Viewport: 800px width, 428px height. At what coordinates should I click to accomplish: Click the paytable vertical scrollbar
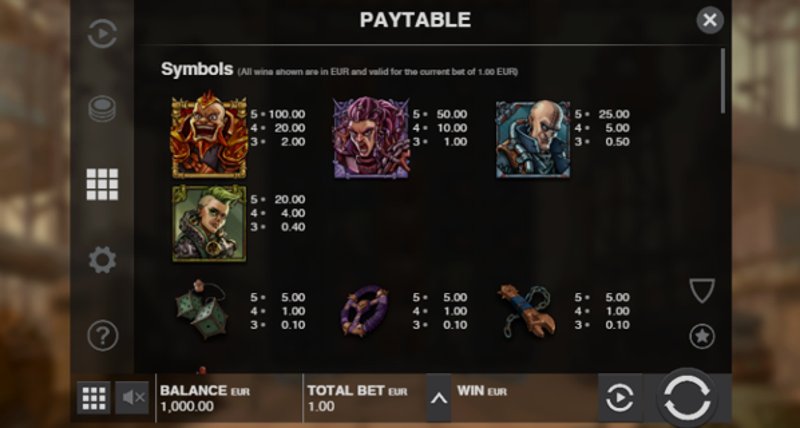tap(722, 81)
